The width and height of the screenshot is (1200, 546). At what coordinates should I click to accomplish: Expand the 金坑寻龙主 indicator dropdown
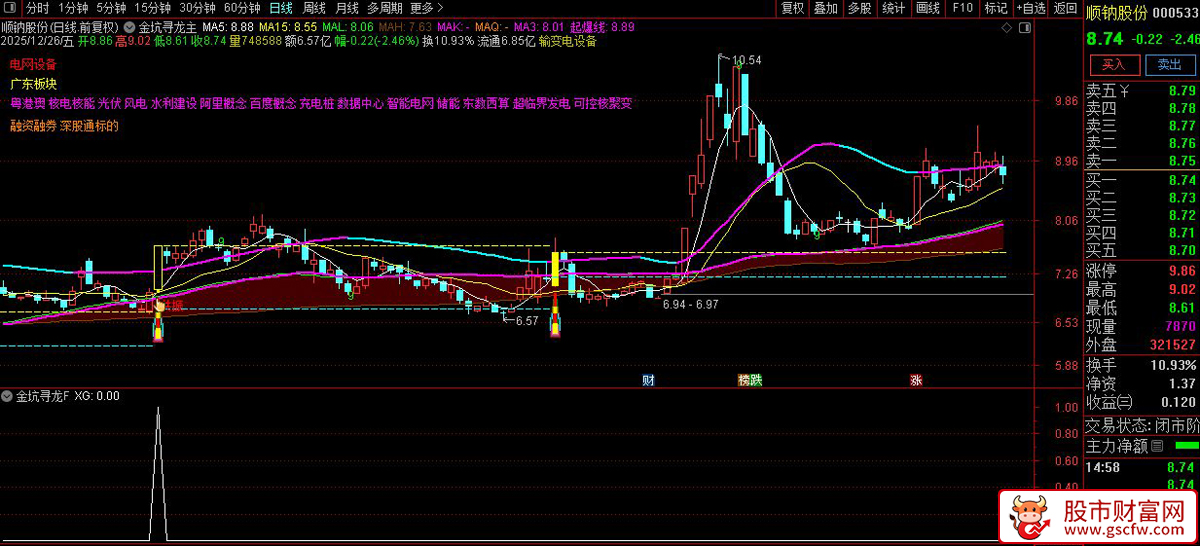click(130, 25)
